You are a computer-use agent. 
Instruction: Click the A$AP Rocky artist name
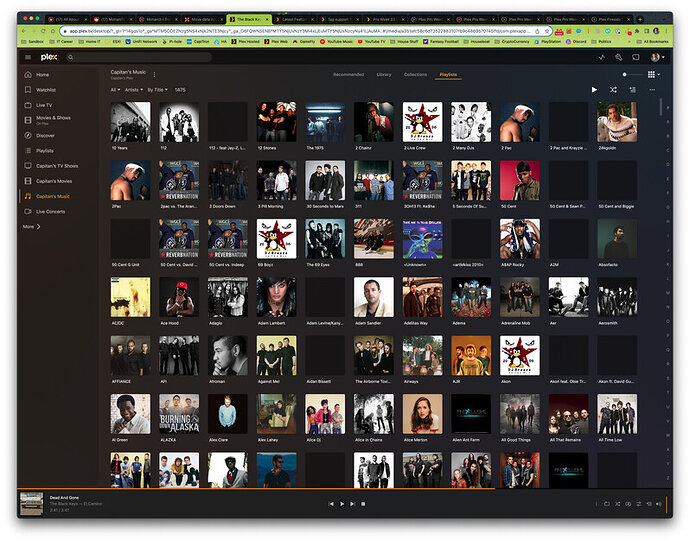512,265
